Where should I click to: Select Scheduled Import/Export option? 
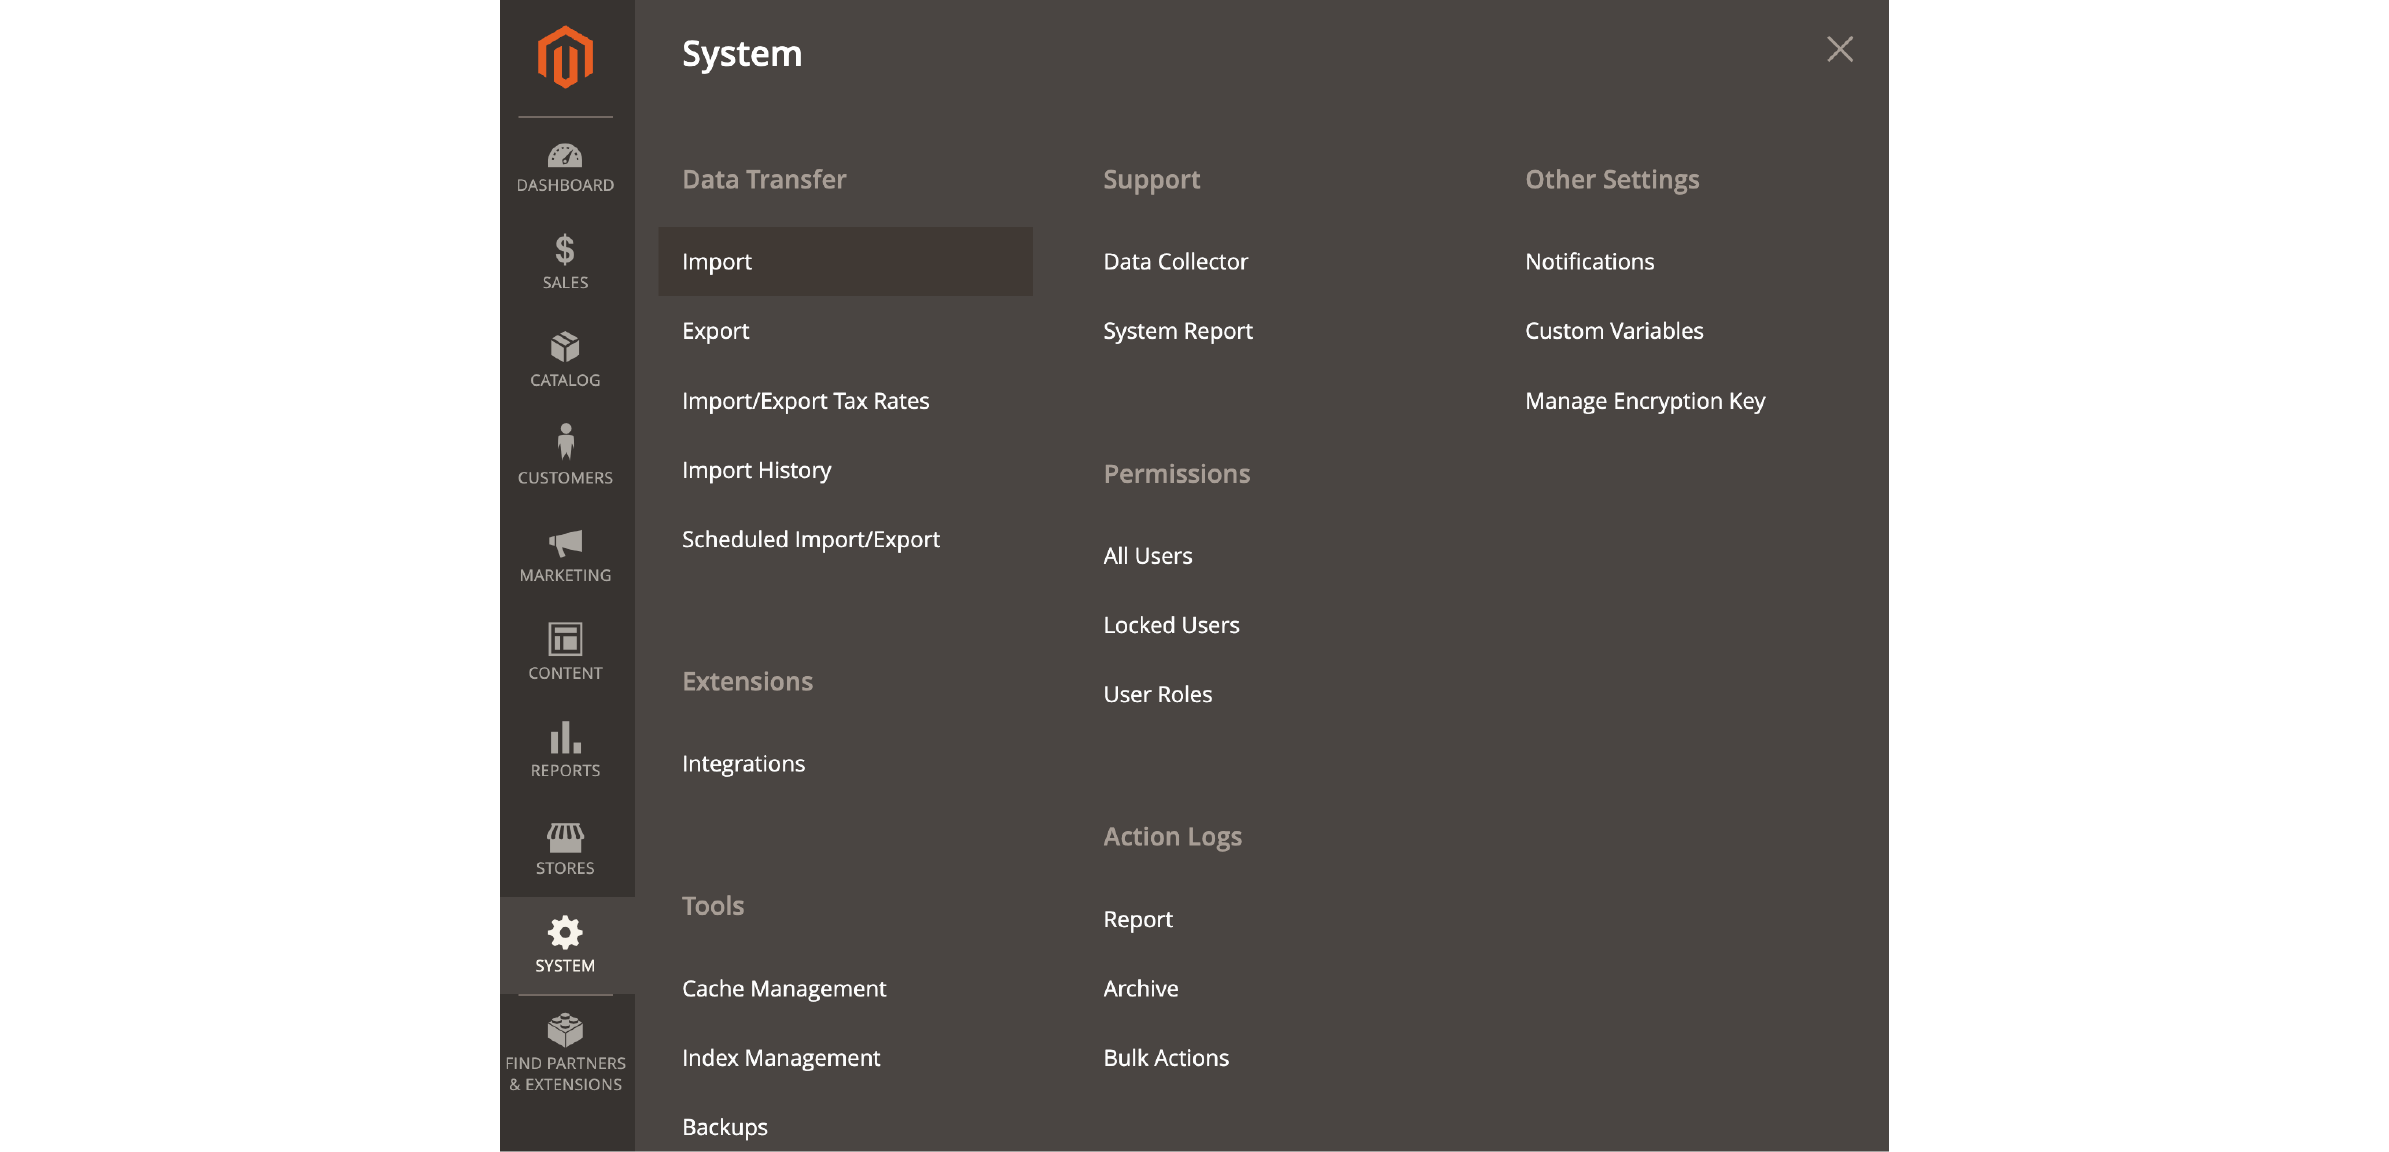811,538
